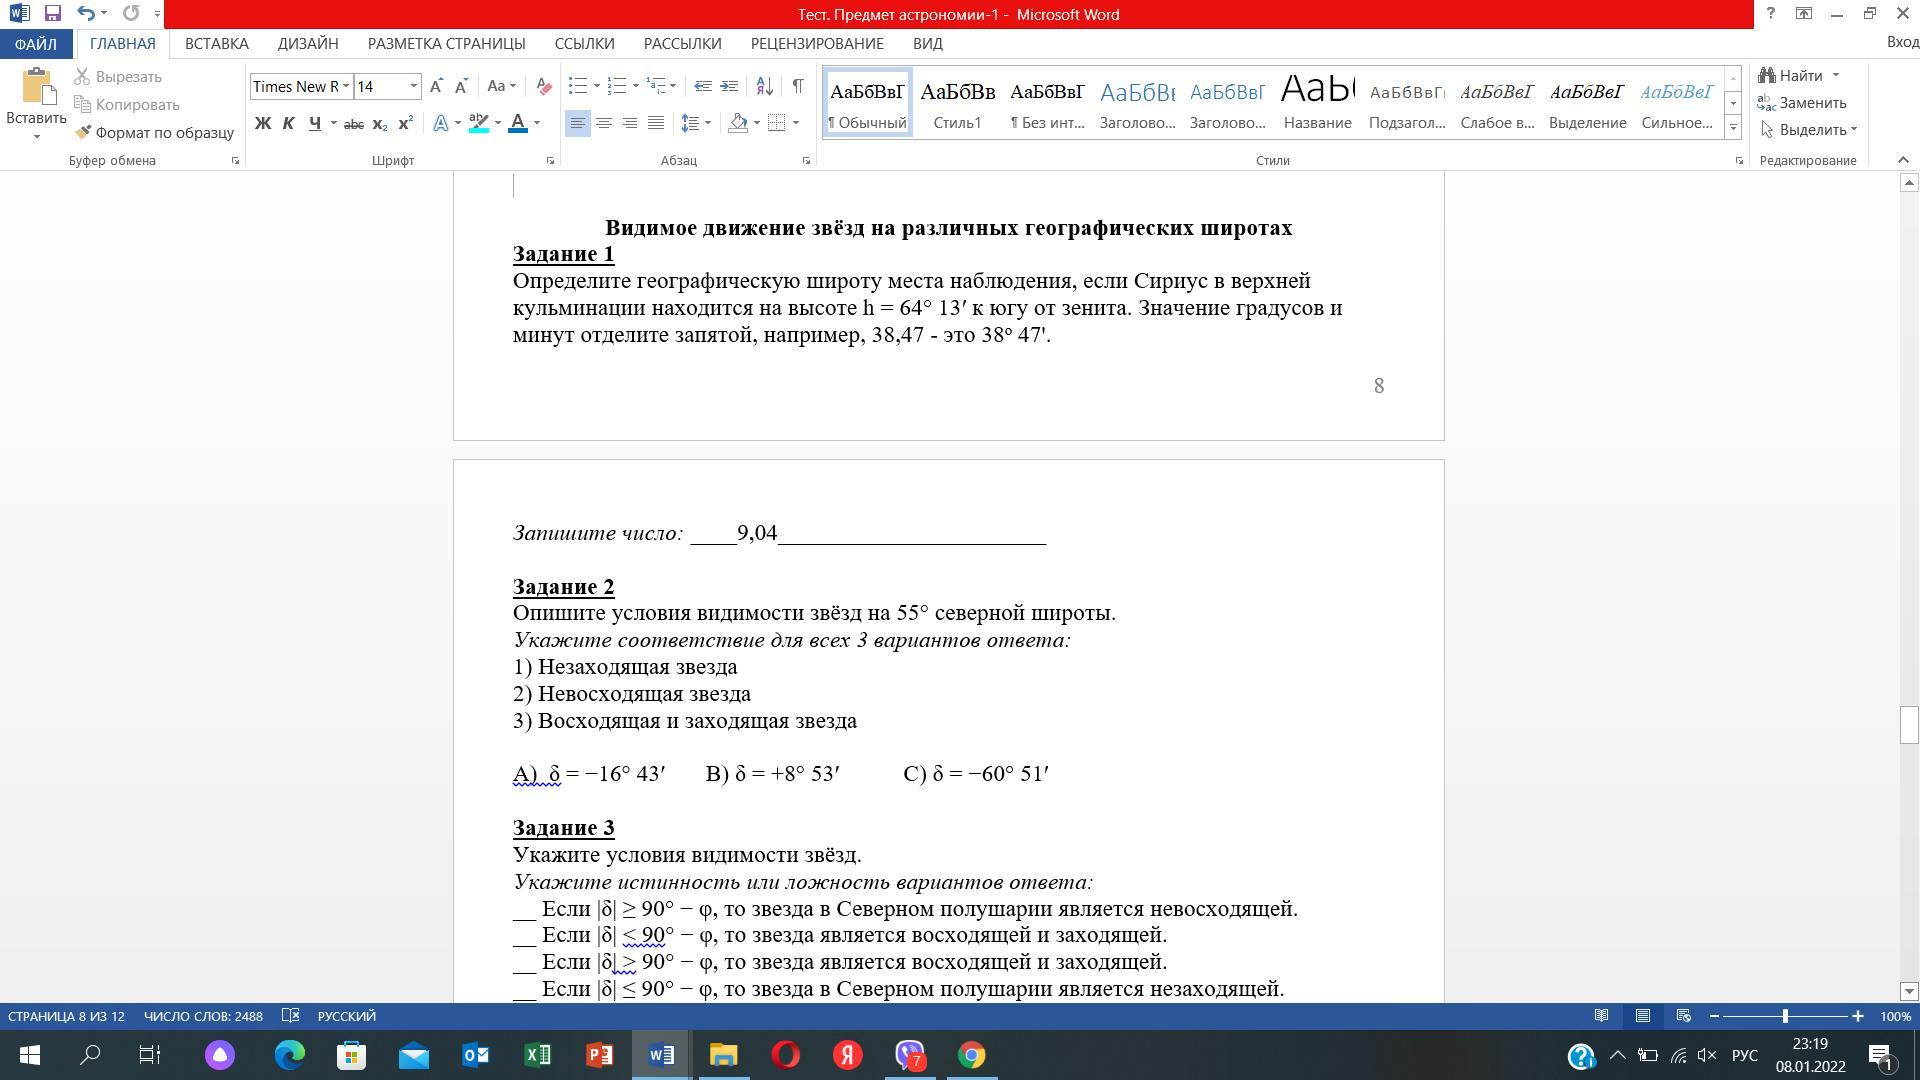Click the Increase indent icon
The height and width of the screenshot is (1080, 1920).
click(x=729, y=87)
